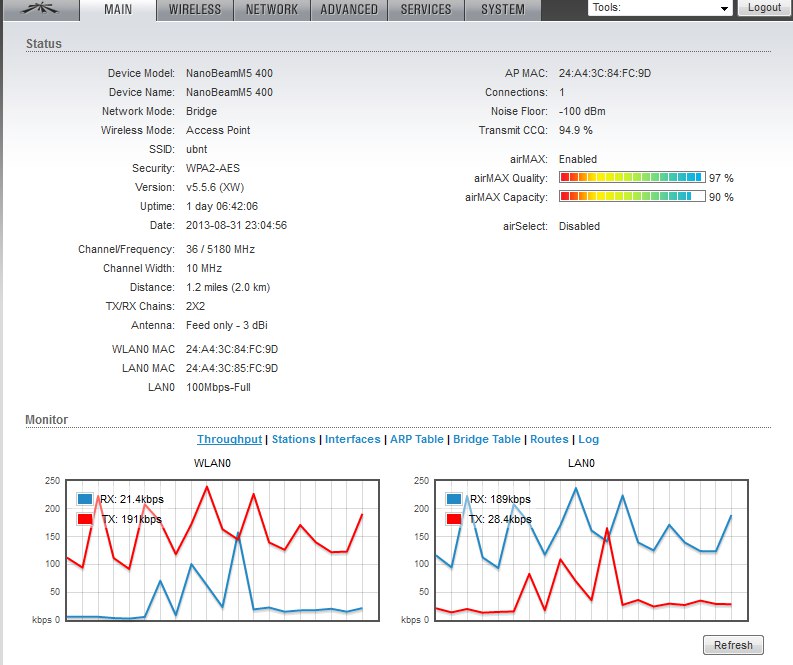Viewport: 793px width, 665px height.
Task: Click the Logout button
Action: [764, 8]
